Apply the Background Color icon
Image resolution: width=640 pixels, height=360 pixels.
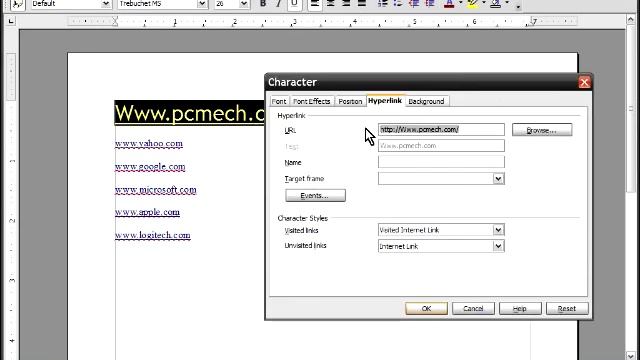496,4
